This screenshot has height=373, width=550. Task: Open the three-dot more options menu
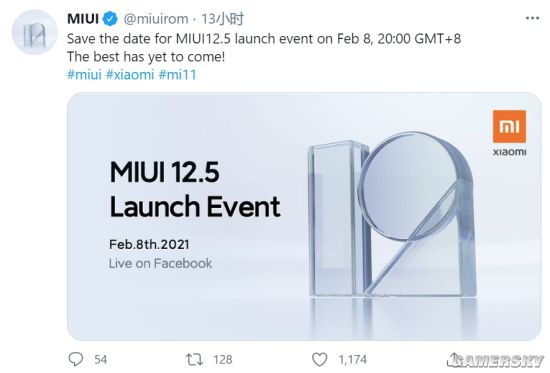tap(532, 18)
